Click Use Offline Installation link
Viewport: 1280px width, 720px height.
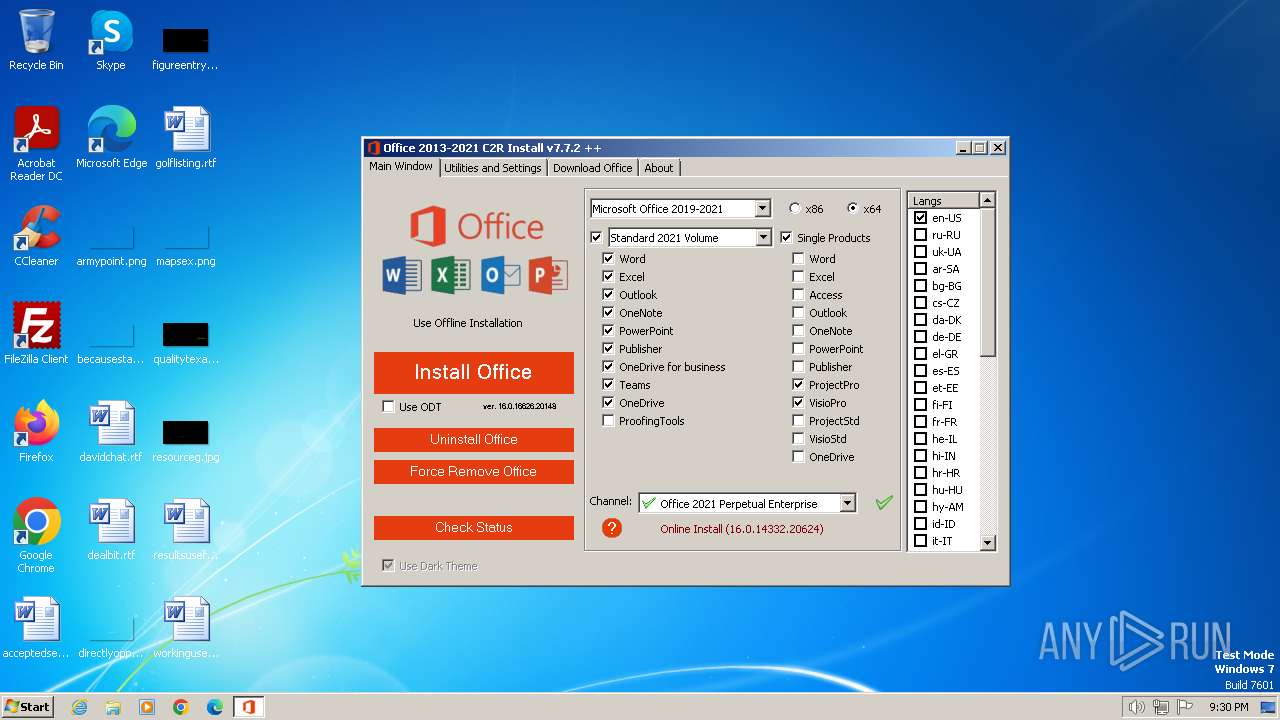click(467, 323)
